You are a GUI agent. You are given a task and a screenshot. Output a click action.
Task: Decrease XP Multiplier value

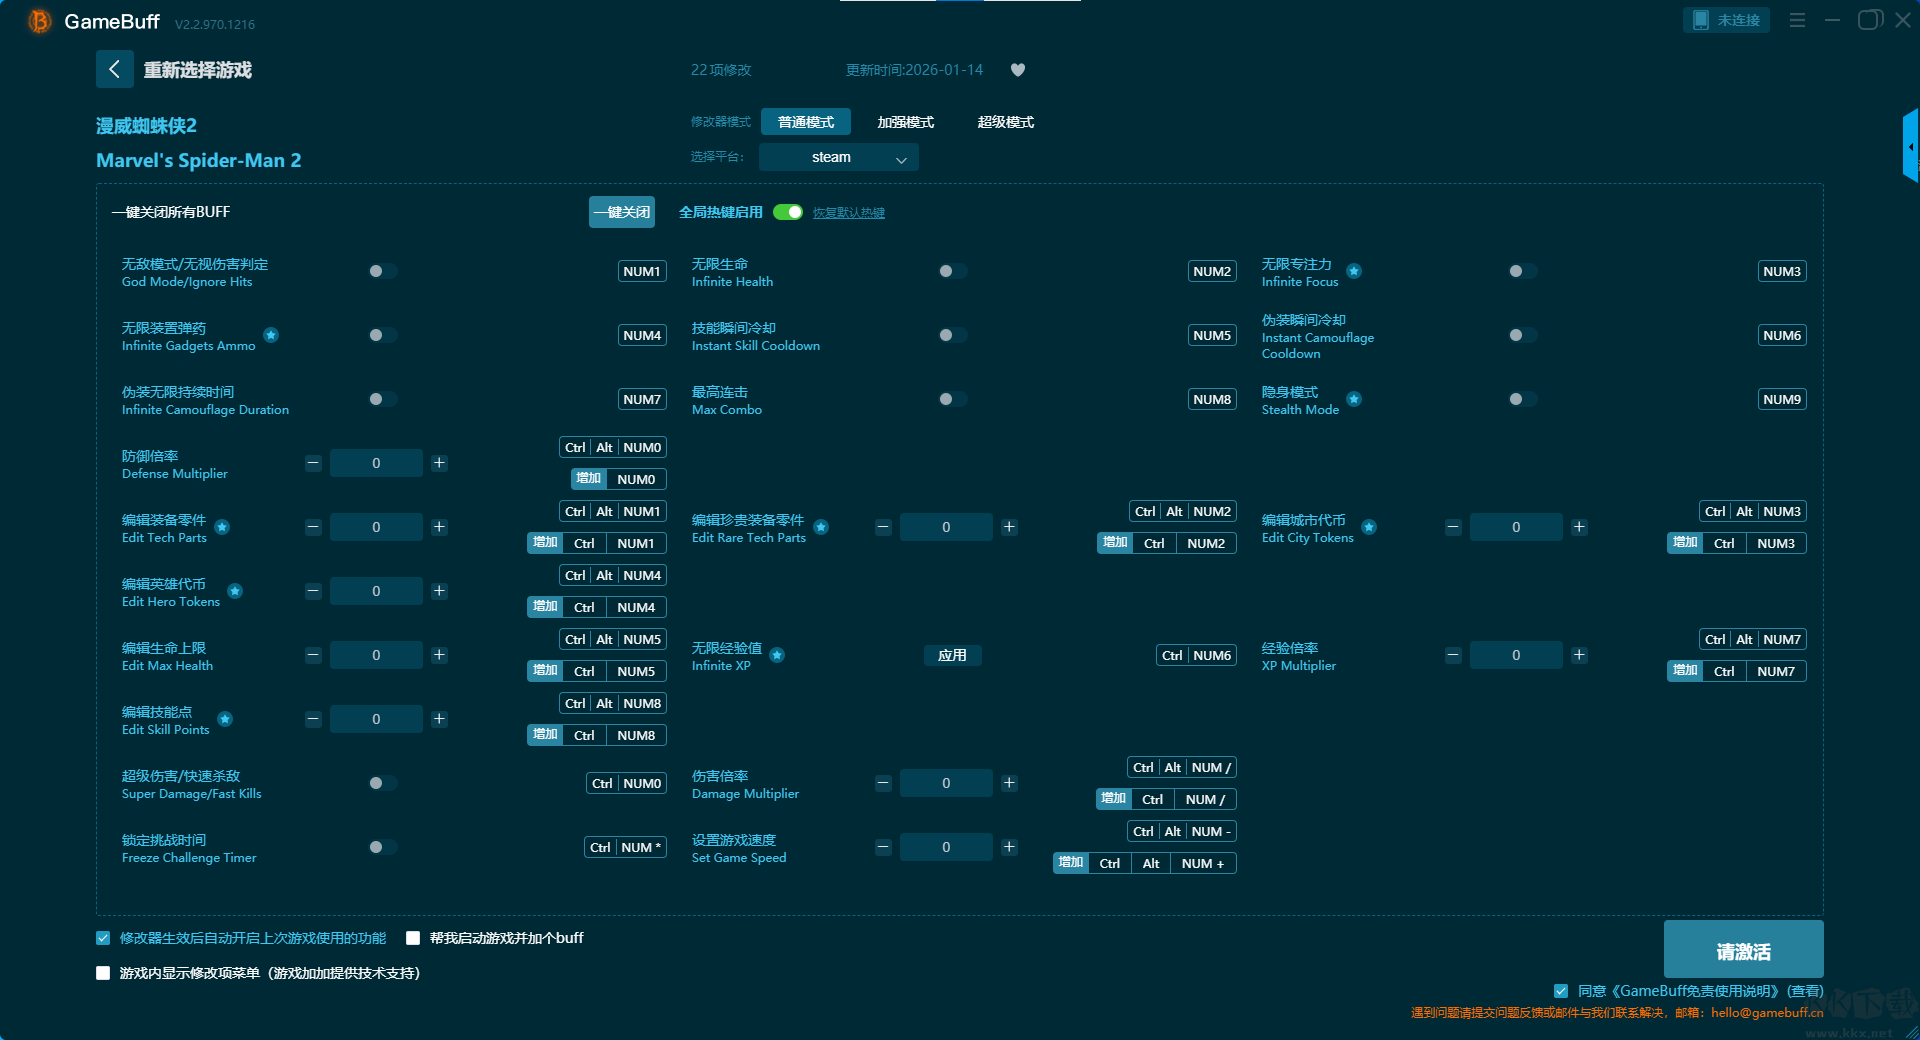[x=1453, y=655]
